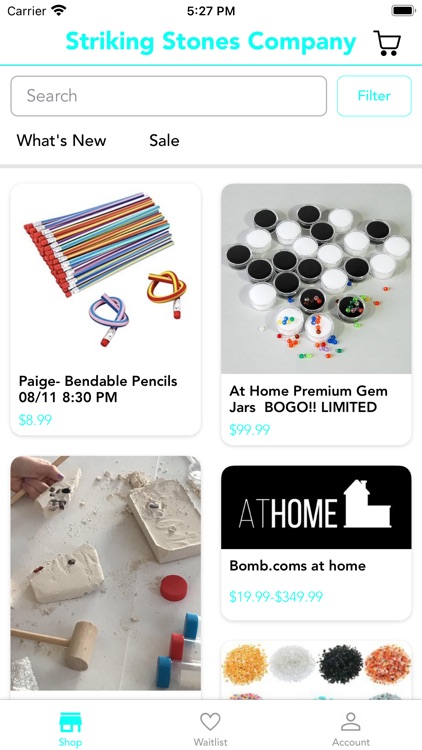Image resolution: width=422 pixels, height=750 pixels.
Task: Click the Filter button
Action: (x=374, y=96)
